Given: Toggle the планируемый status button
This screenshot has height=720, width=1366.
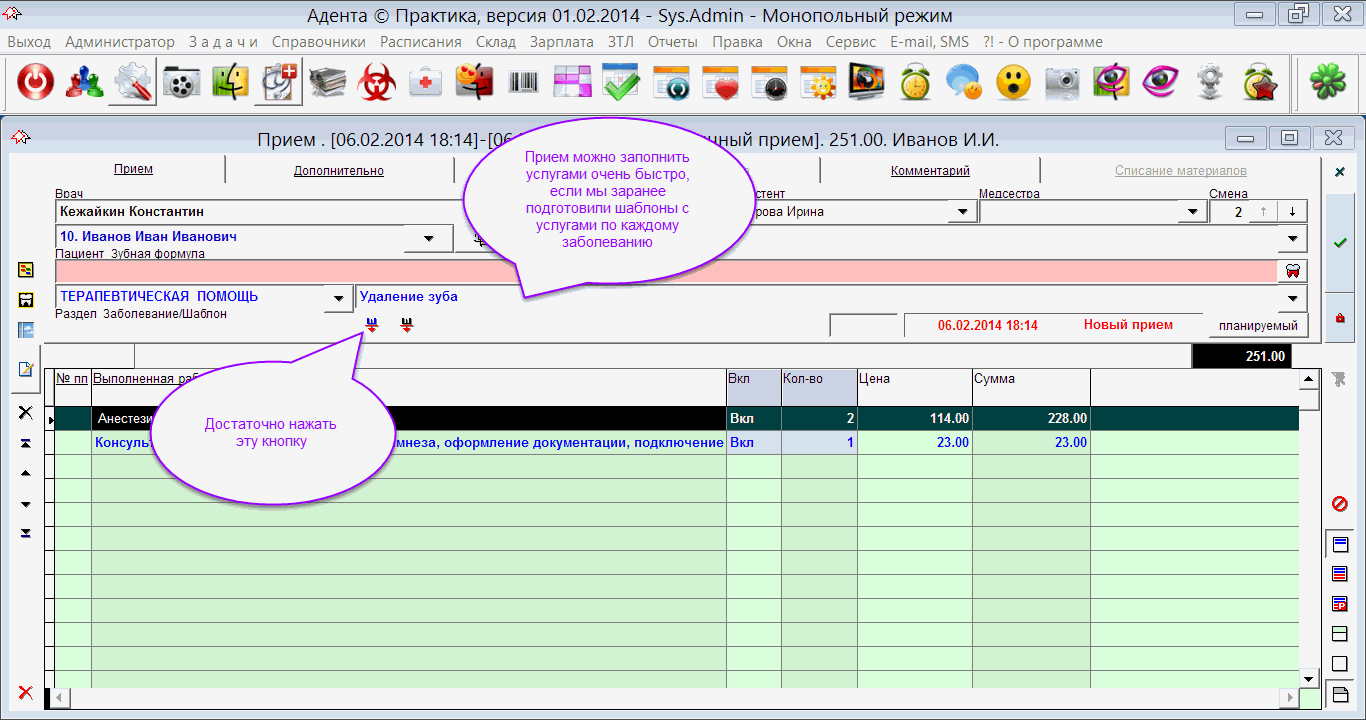Looking at the screenshot, I should [1257, 326].
